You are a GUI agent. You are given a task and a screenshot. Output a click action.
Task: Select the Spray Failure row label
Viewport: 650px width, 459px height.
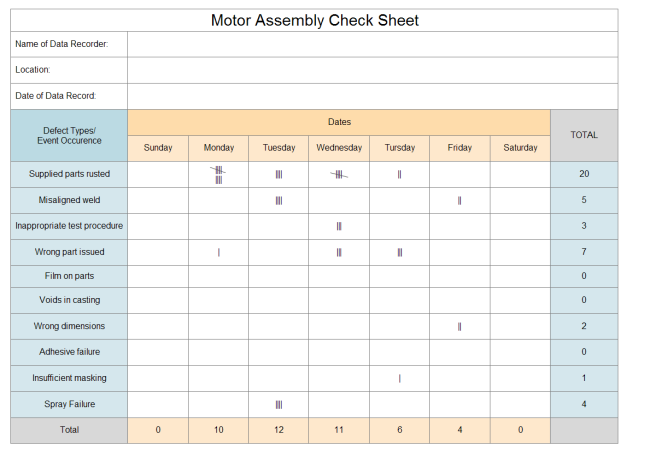(69, 404)
